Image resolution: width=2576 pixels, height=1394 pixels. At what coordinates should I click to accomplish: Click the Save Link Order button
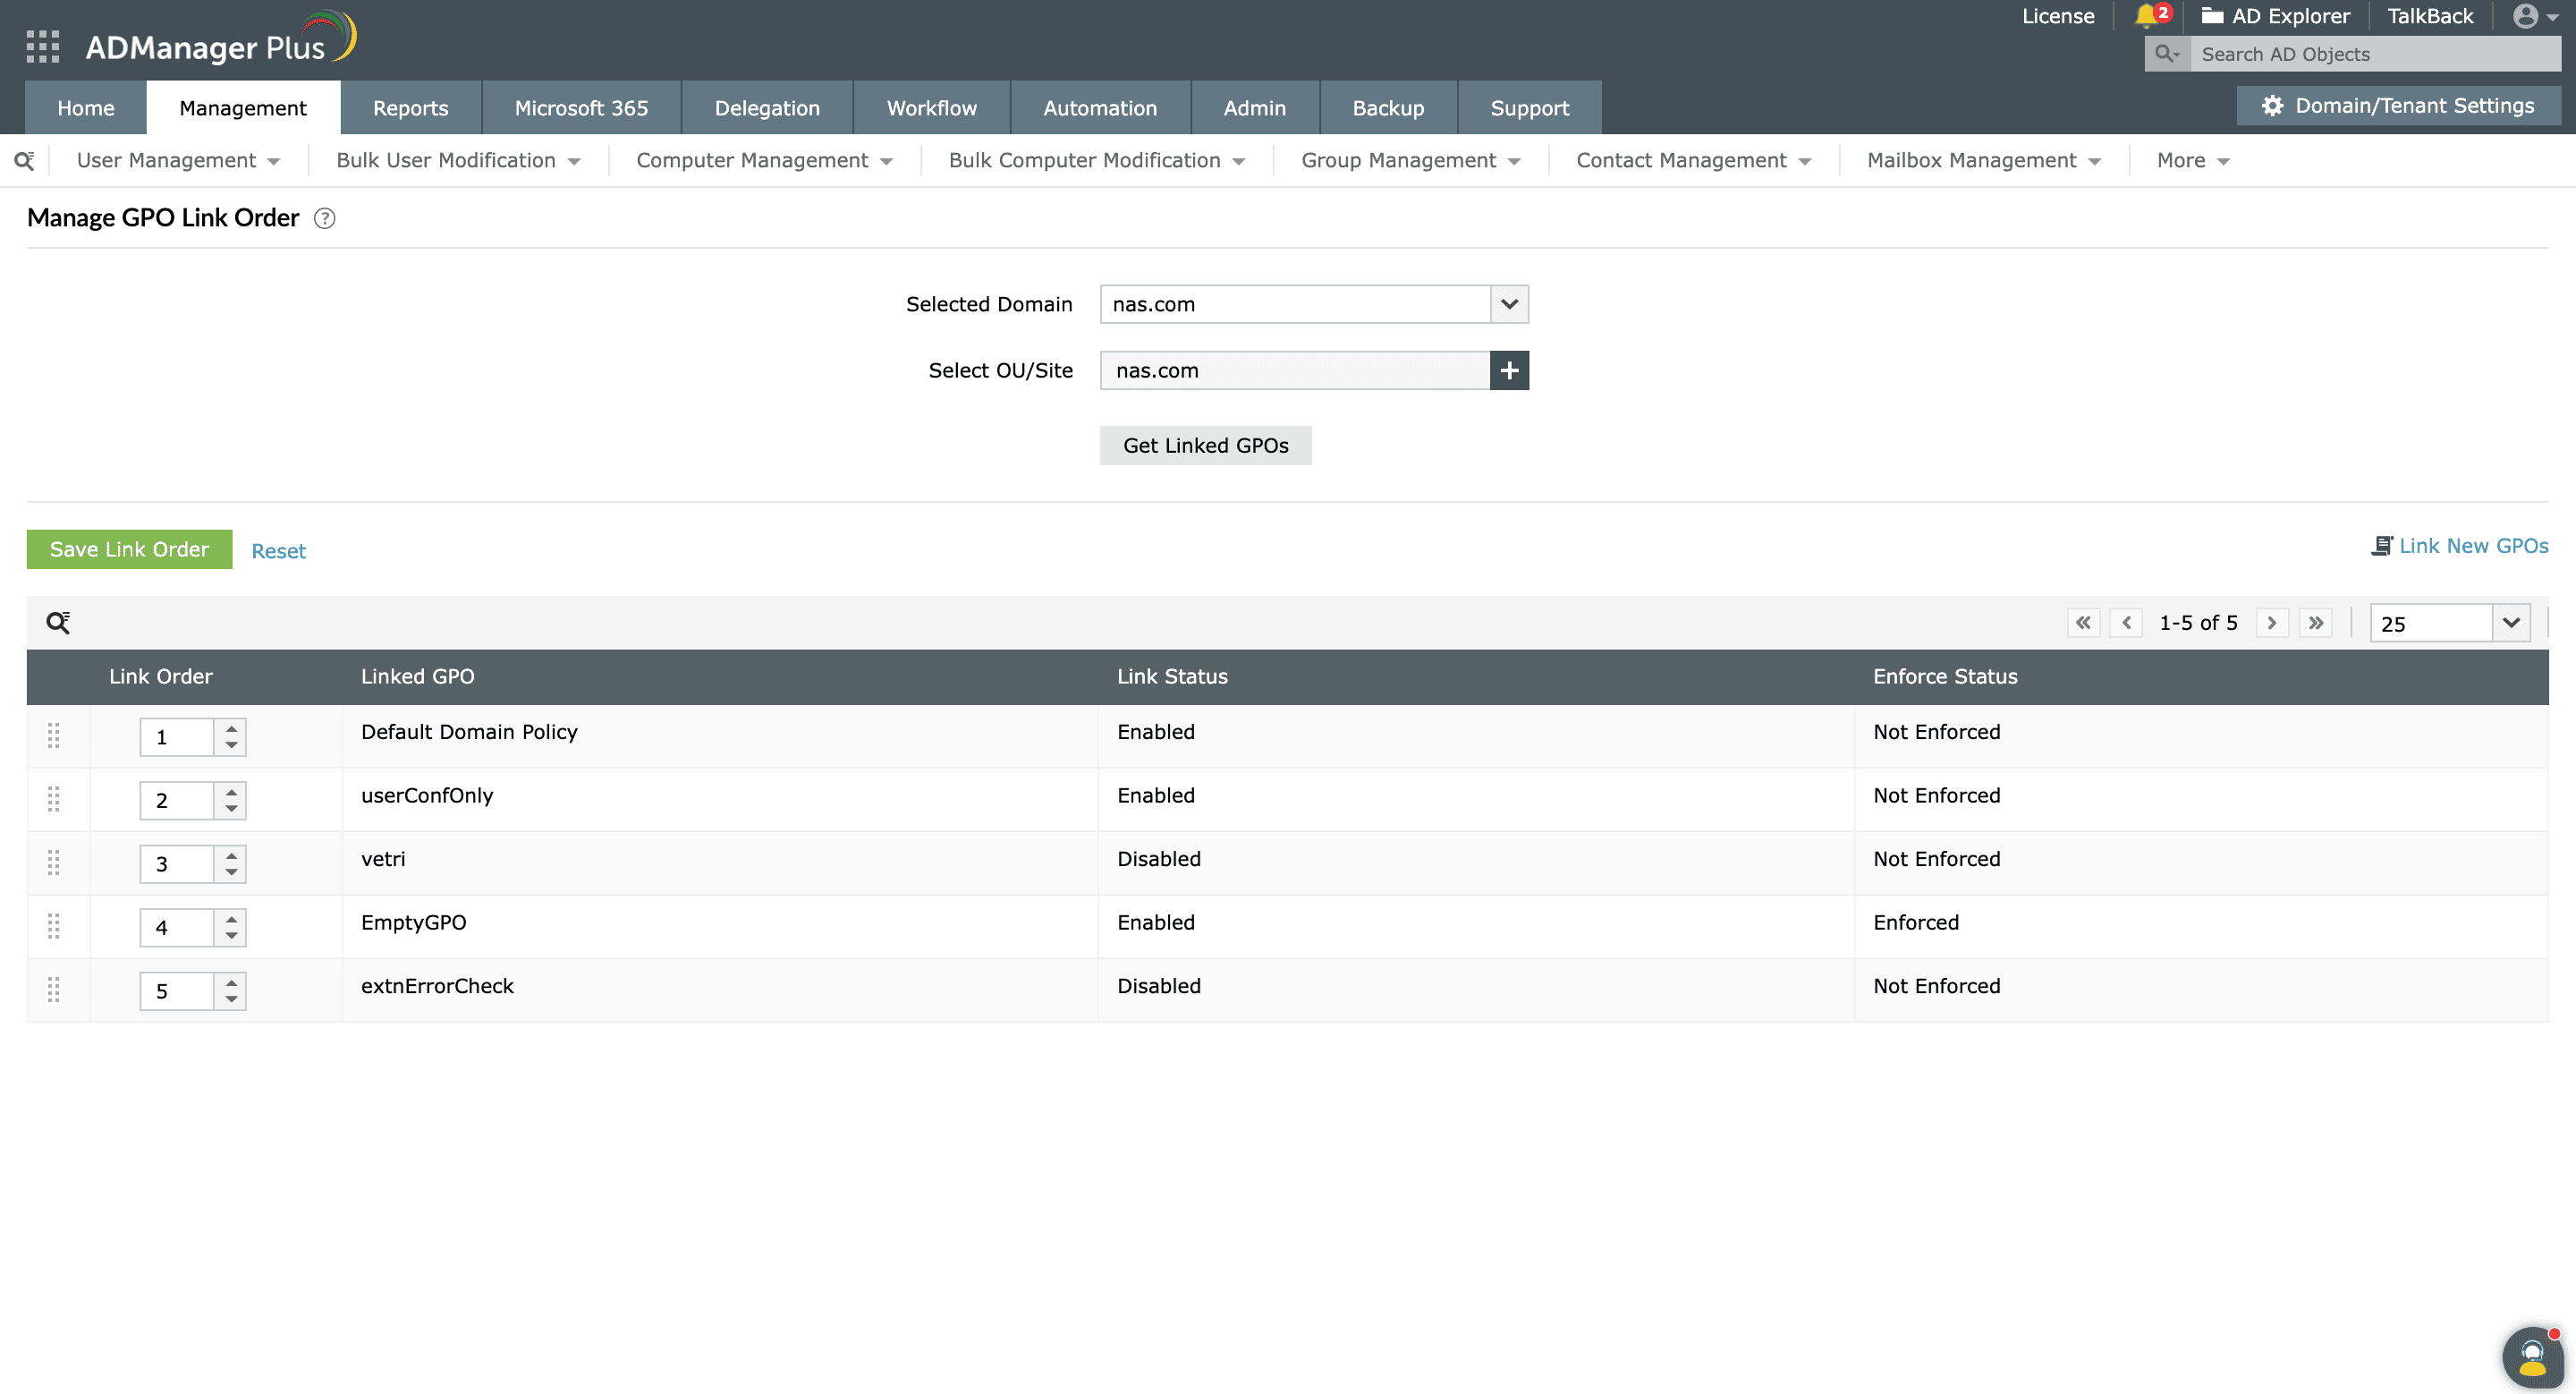tap(128, 549)
